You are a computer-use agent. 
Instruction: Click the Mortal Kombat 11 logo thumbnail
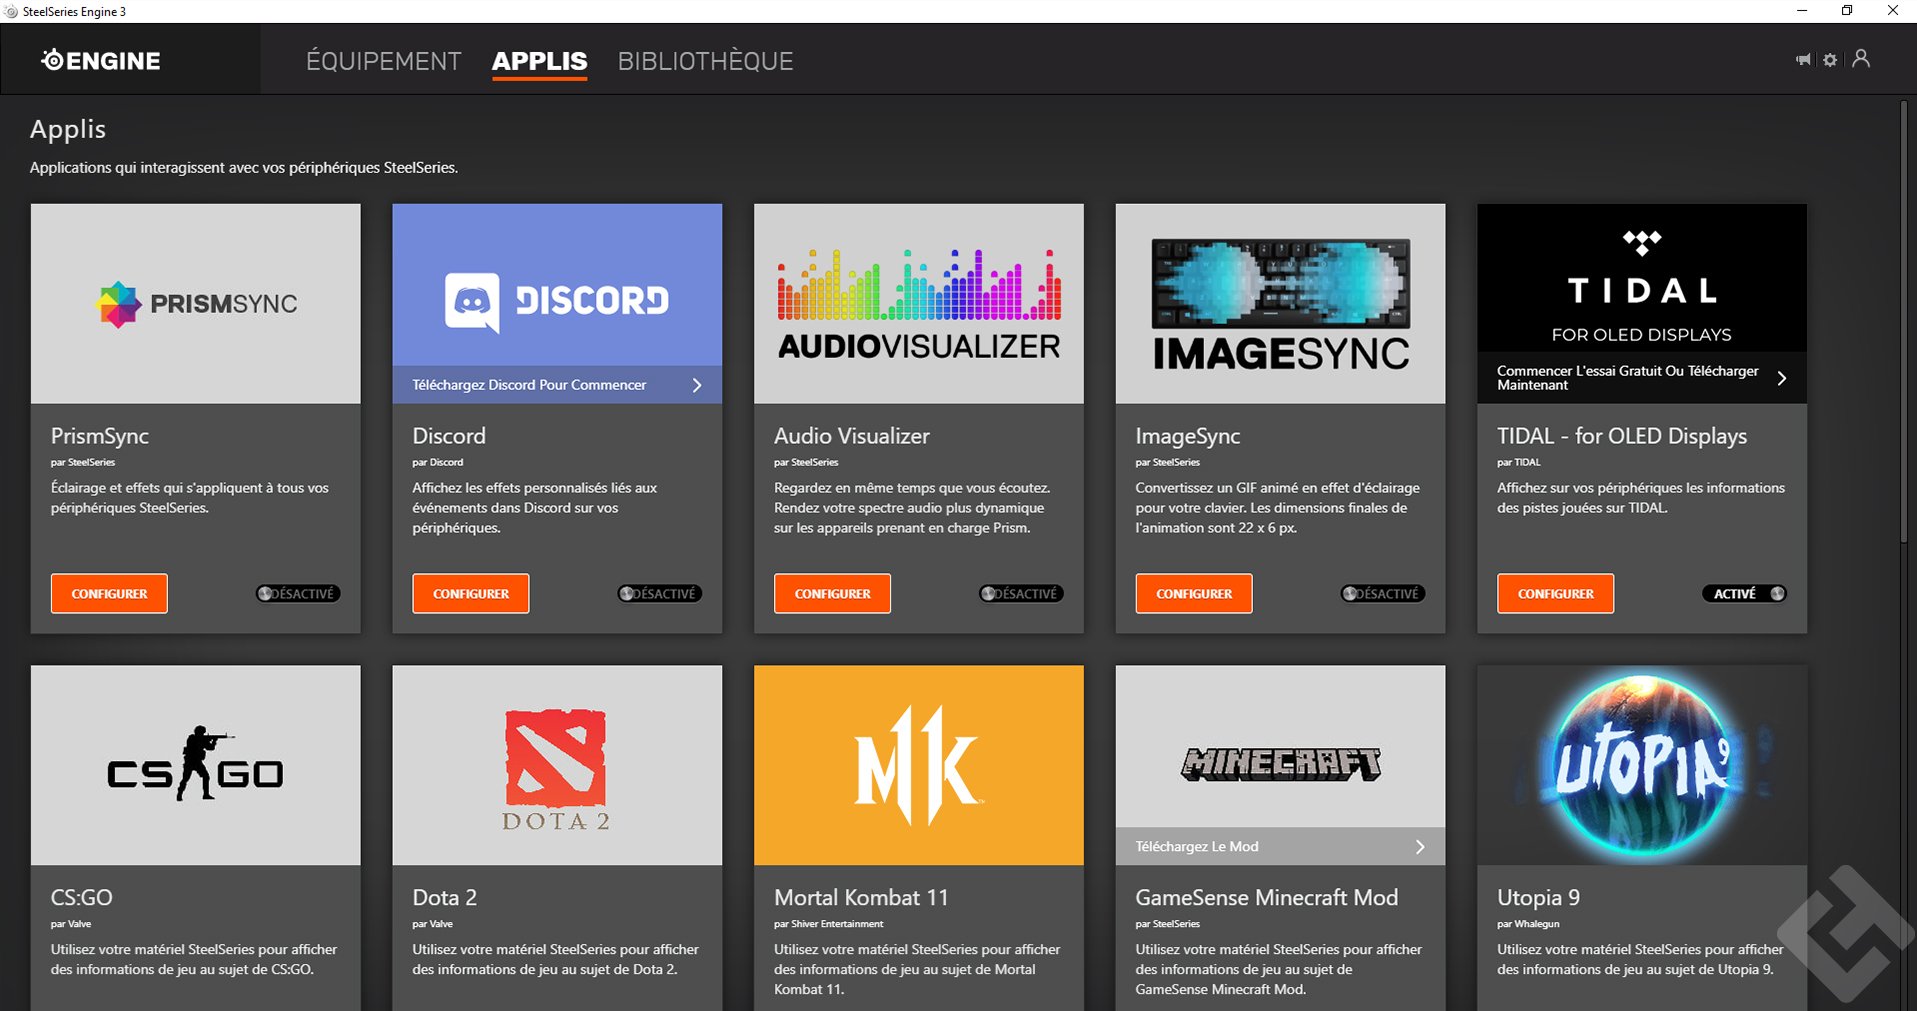coord(919,765)
